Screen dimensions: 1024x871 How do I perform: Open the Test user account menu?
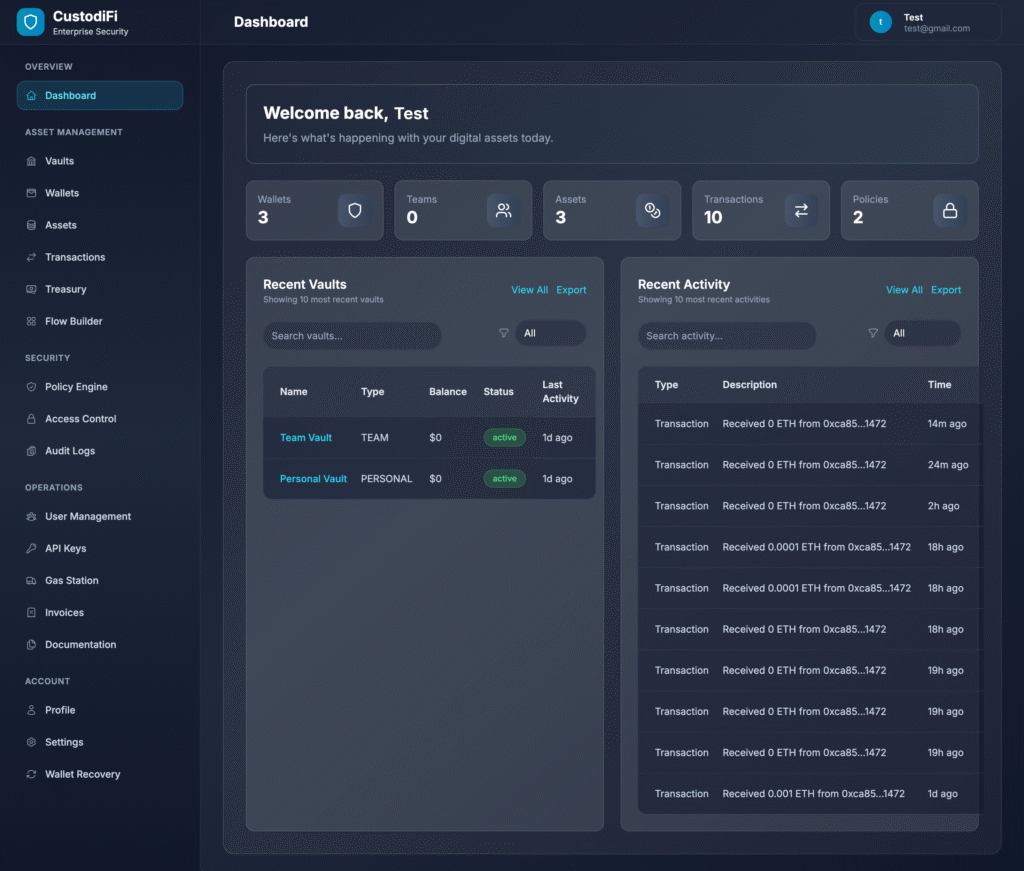(x=928, y=22)
